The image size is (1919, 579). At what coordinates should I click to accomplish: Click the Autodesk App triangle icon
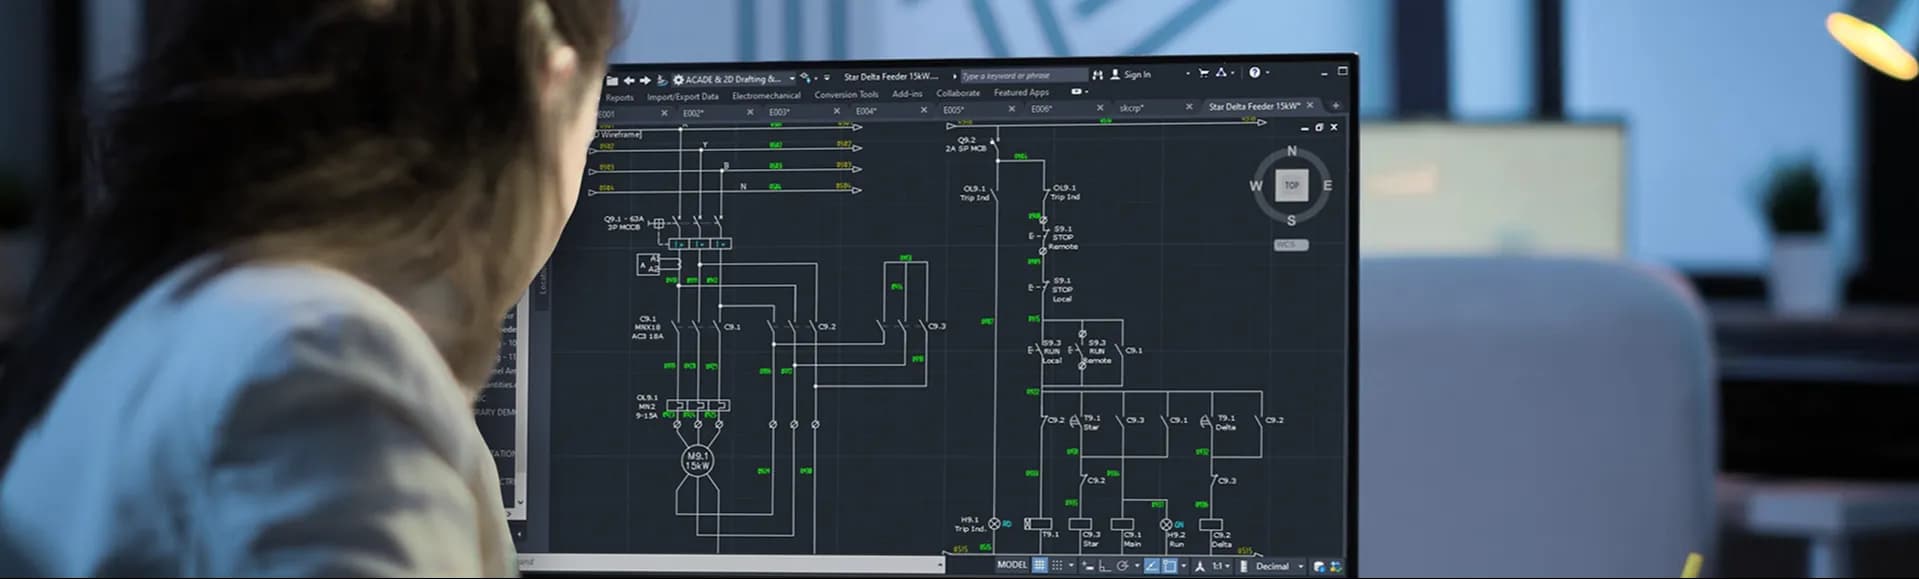click(x=1221, y=72)
